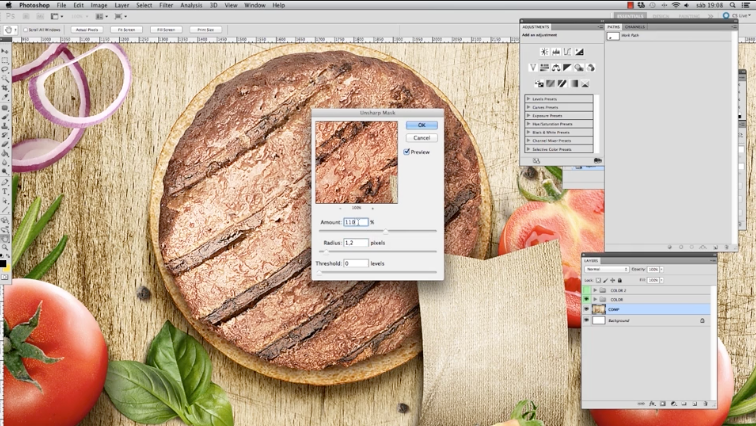Open the Image menu

point(99,5)
